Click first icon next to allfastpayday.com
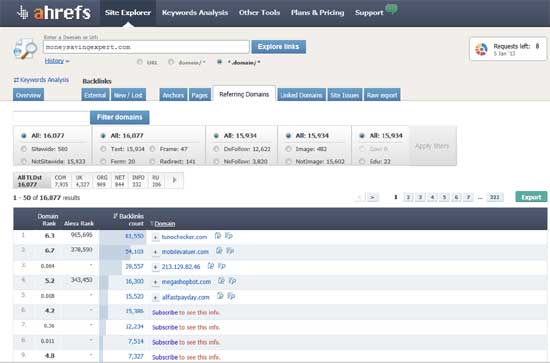Viewport: 550px width, 363px height. click(x=220, y=296)
